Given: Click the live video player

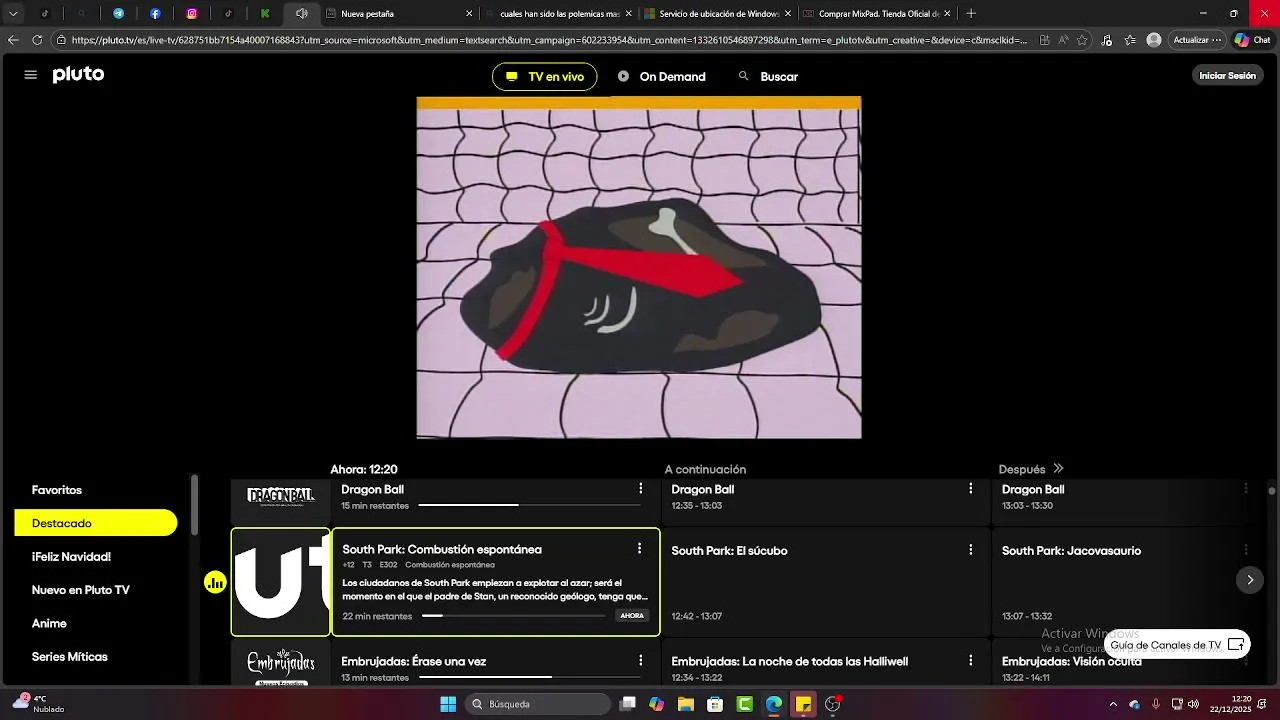Looking at the screenshot, I should tap(639, 267).
